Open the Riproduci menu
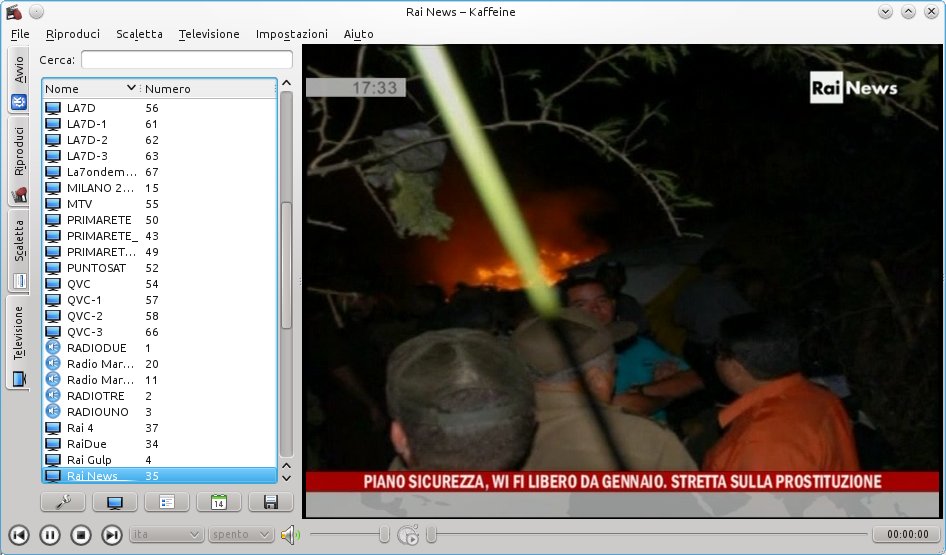This screenshot has width=946, height=555. pos(72,34)
